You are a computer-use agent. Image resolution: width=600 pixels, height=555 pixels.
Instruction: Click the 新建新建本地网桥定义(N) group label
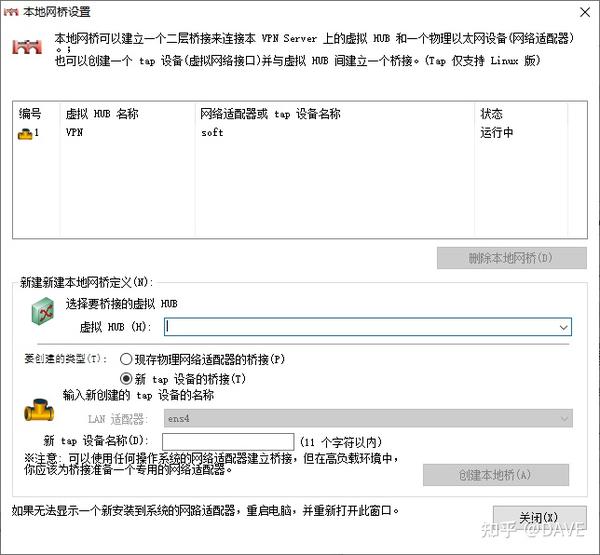pos(86,282)
